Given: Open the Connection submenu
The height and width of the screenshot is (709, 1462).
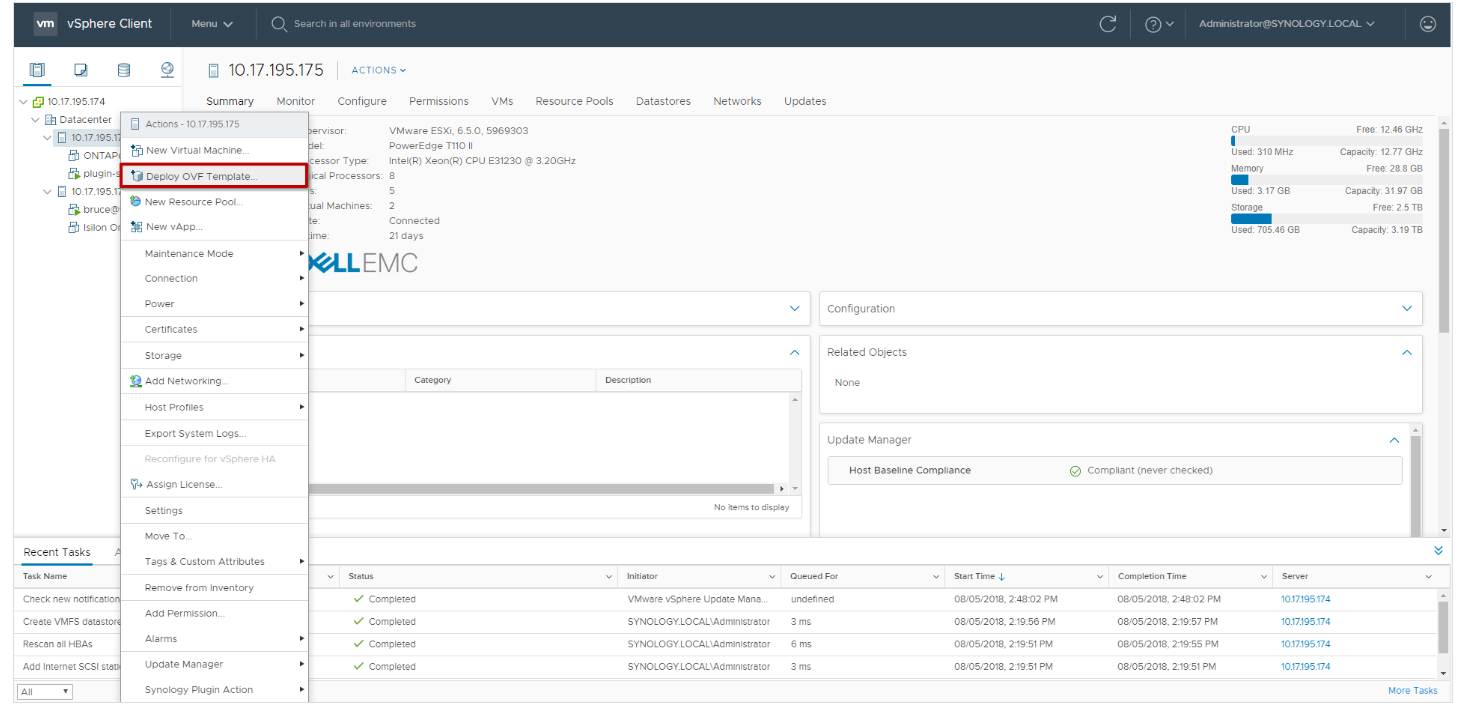Looking at the screenshot, I should point(214,279).
